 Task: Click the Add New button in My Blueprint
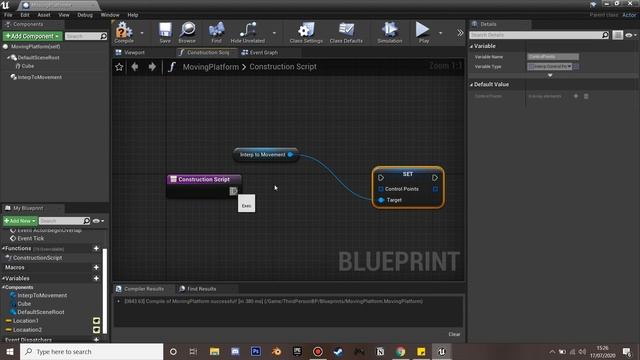point(20,221)
